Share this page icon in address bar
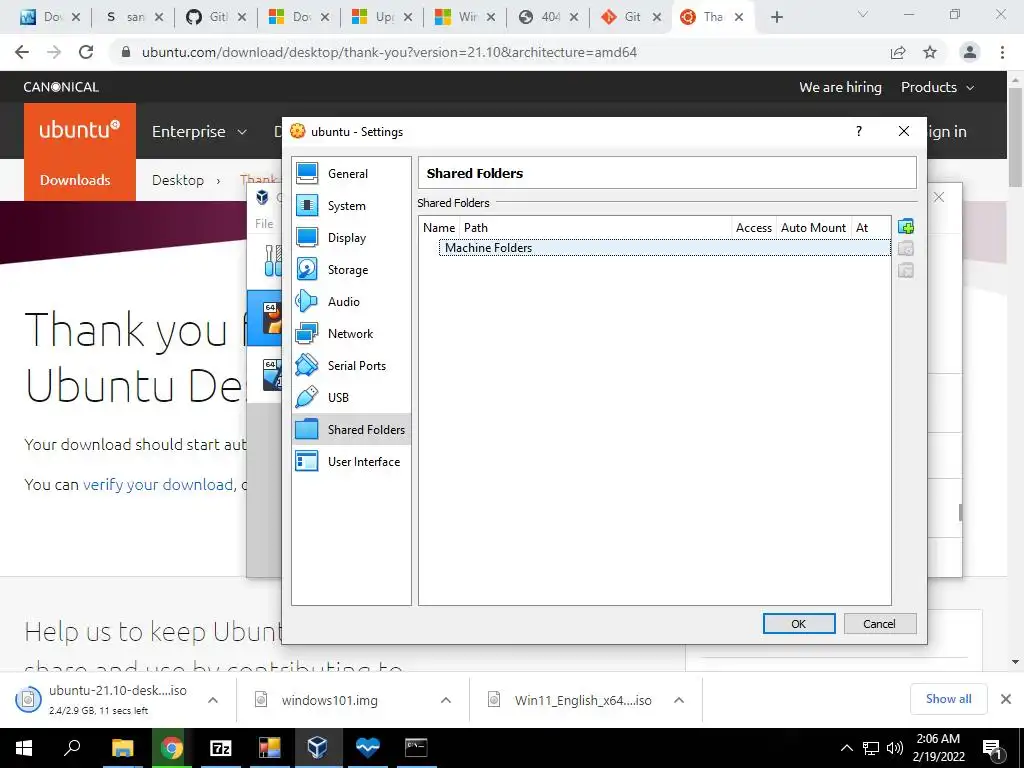 tap(898, 52)
